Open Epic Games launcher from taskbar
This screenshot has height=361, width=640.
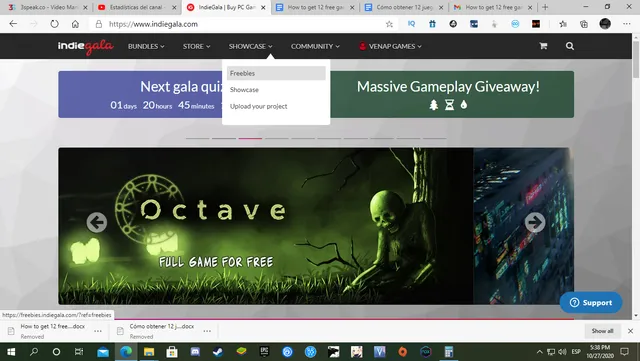click(x=264, y=352)
